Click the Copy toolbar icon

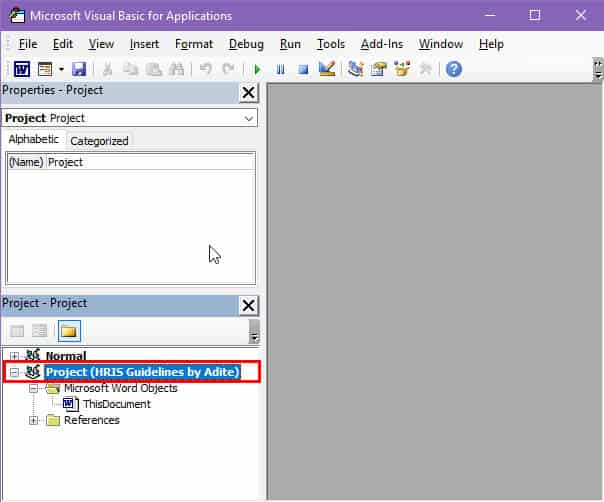[x=130, y=69]
